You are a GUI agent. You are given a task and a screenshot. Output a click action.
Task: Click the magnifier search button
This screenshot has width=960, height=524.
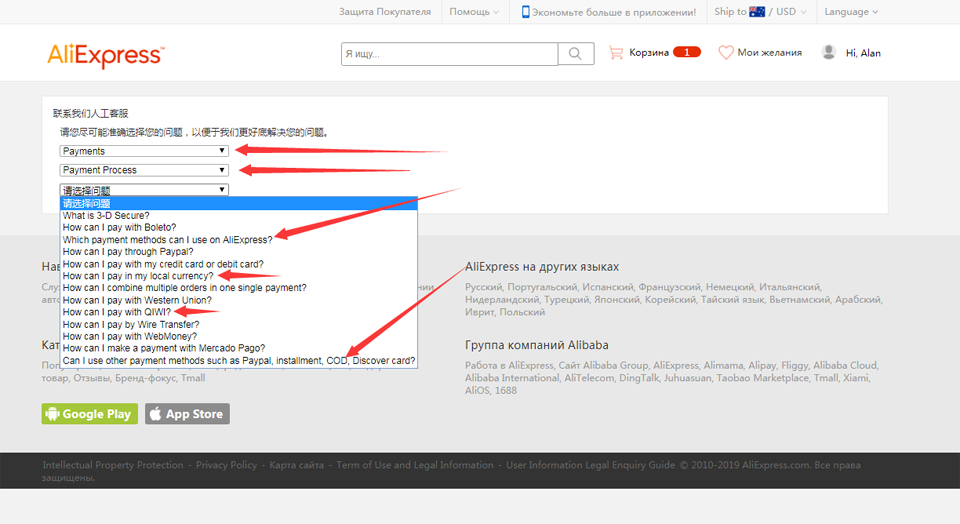click(576, 54)
